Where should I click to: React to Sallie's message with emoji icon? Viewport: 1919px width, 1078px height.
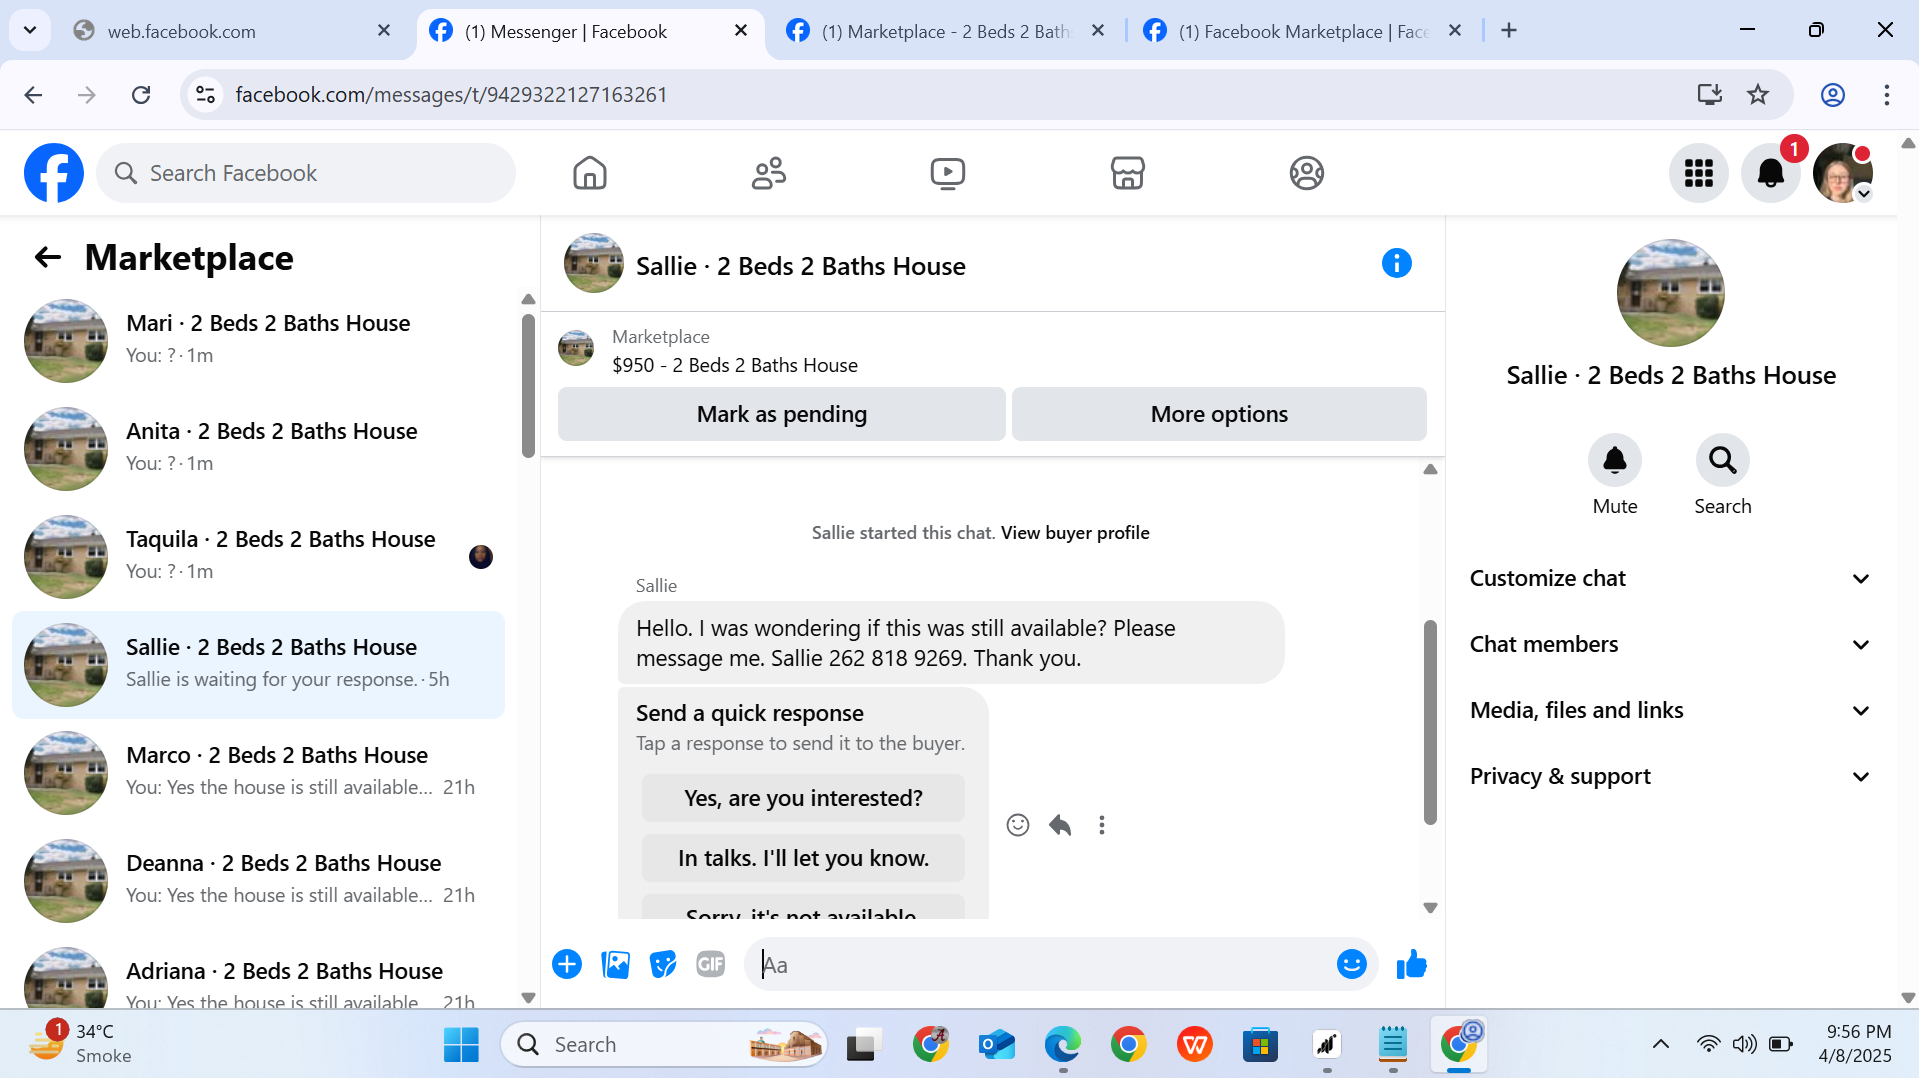point(1017,825)
